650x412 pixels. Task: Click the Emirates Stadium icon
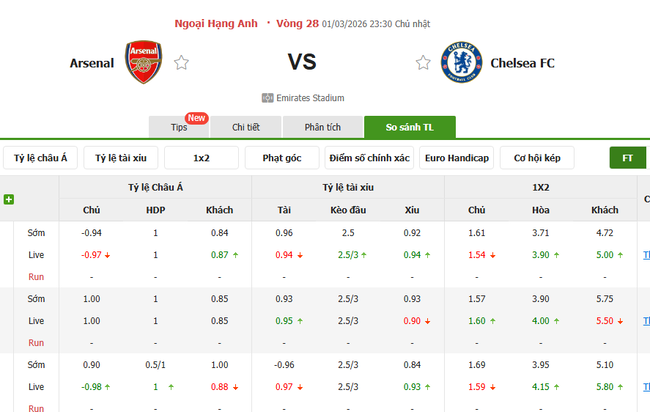[267, 98]
